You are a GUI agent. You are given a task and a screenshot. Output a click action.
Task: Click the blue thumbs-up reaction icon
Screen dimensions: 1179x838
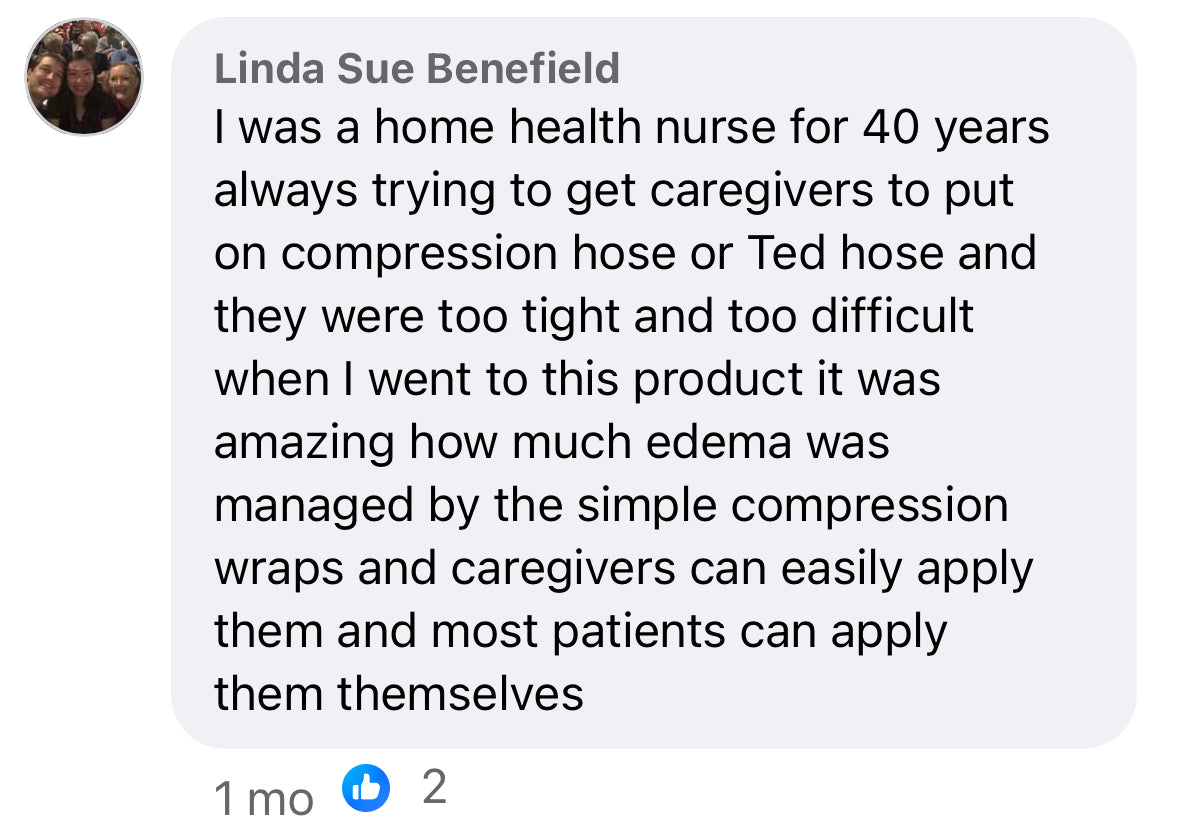365,789
